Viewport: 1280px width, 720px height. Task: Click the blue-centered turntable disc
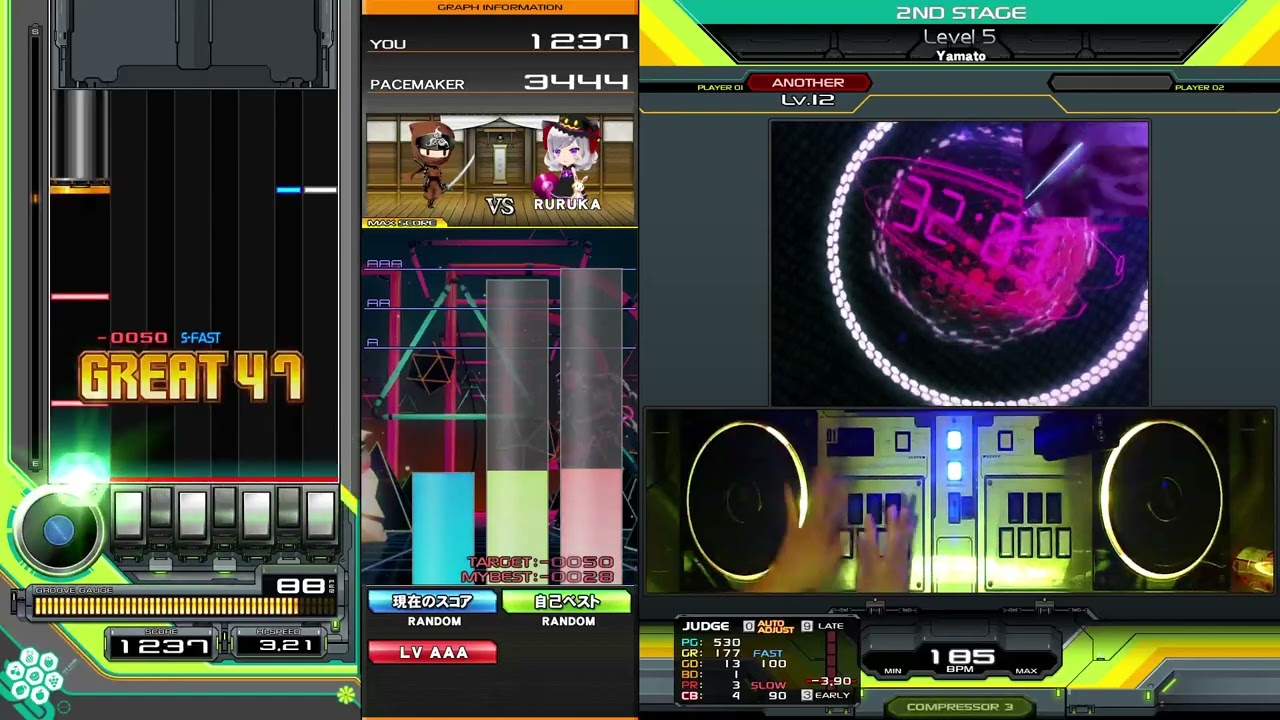(59, 531)
